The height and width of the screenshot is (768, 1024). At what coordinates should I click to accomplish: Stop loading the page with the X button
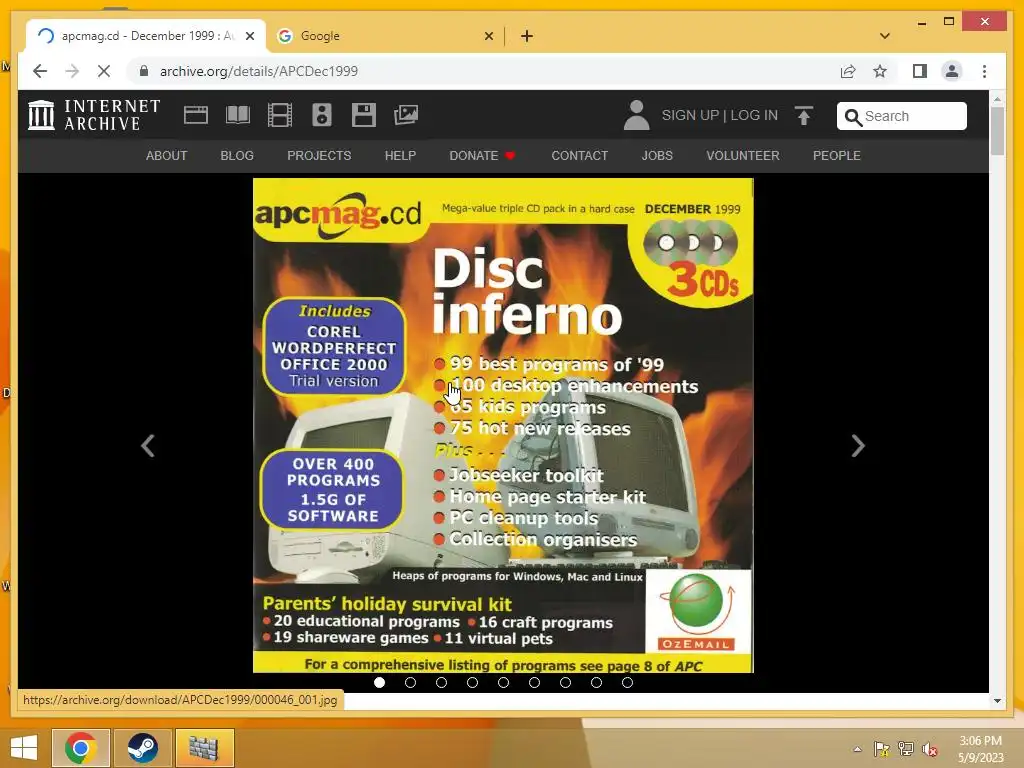pyautogui.click(x=104, y=71)
